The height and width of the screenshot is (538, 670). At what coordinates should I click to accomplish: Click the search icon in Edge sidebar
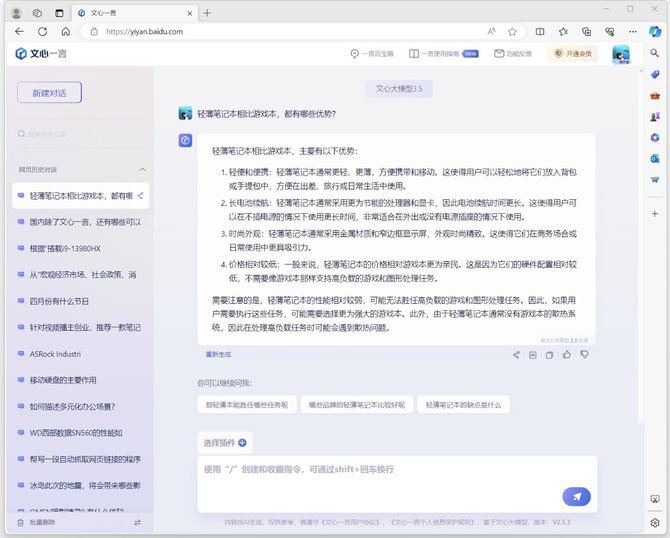[655, 53]
